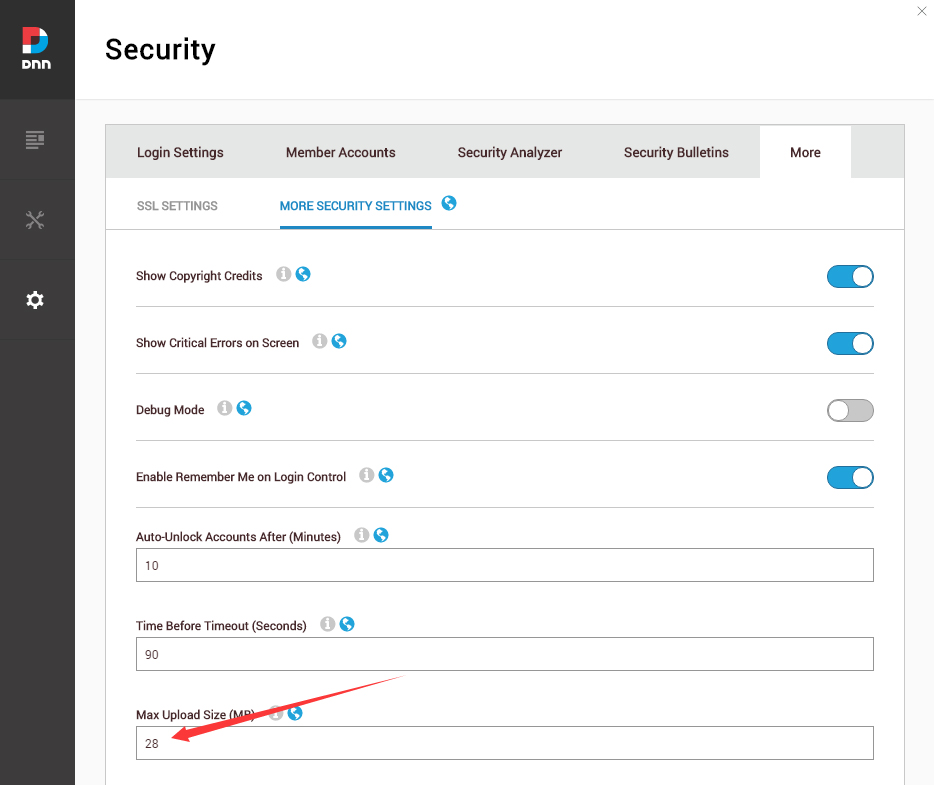Switch to the Login Settings tab
Image resolution: width=934 pixels, height=785 pixels.
point(180,152)
